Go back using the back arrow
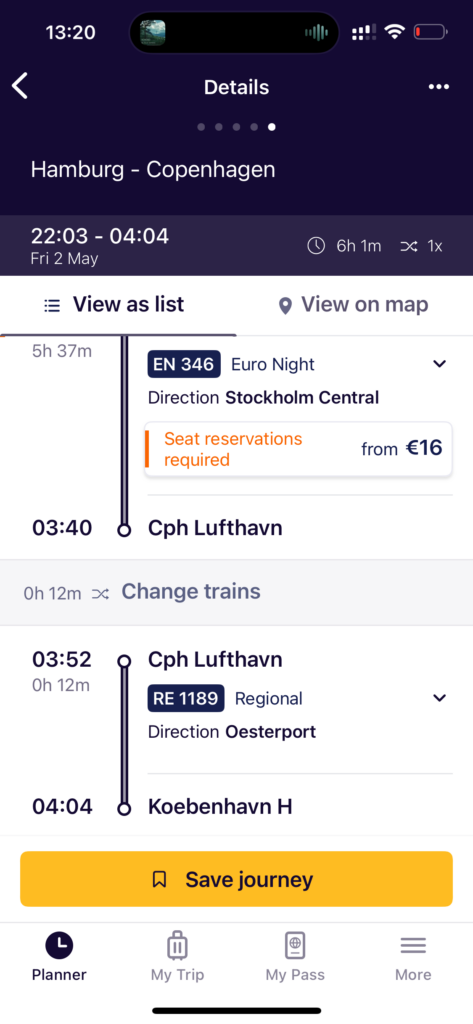Screen dimensions: 473x1024 click(x=20, y=86)
